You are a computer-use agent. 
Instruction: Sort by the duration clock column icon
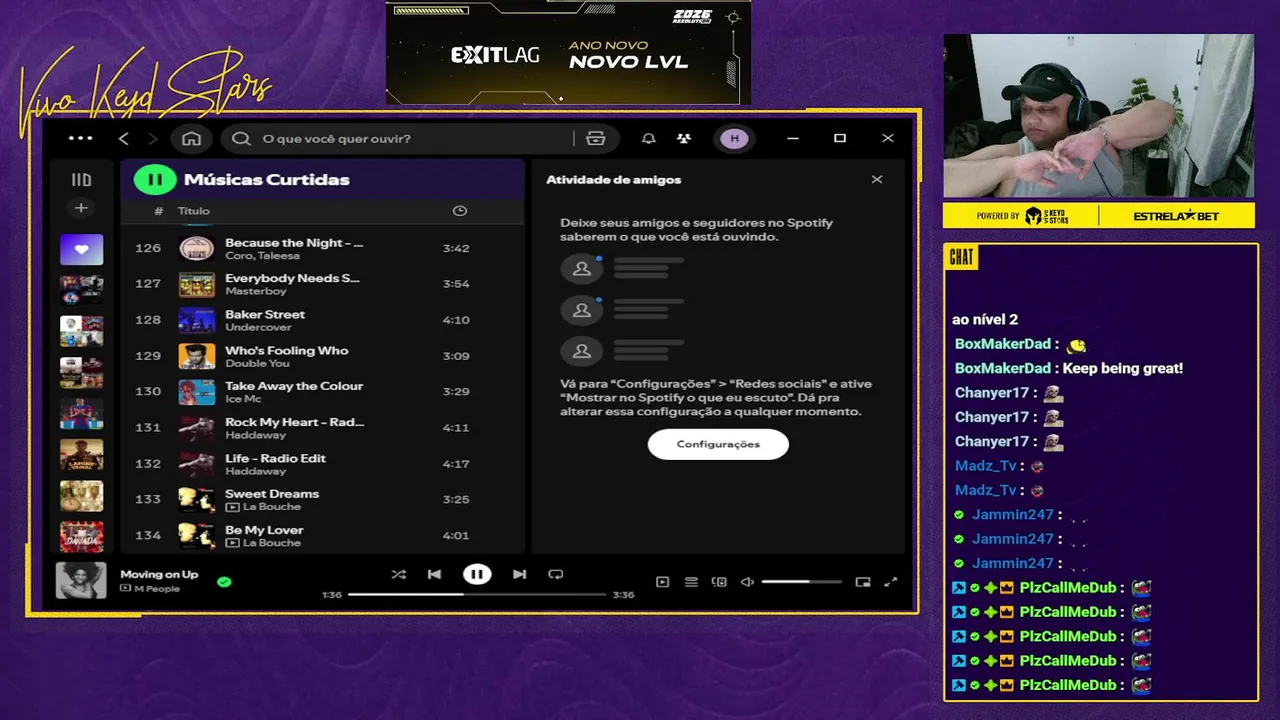460,211
